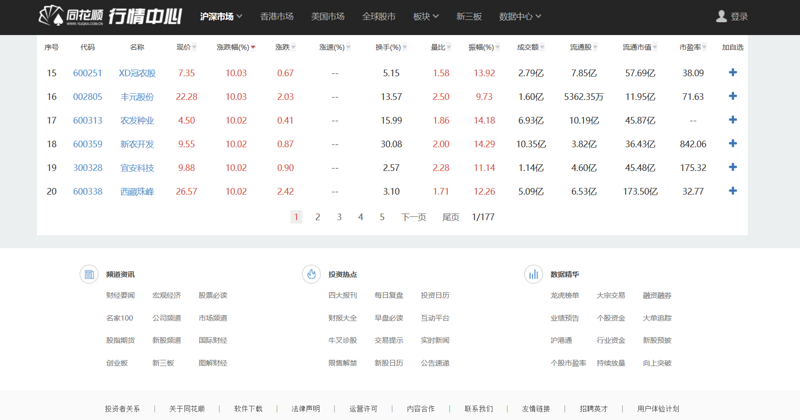
Task: Open 软件下载 in footer bar
Action: (x=248, y=408)
